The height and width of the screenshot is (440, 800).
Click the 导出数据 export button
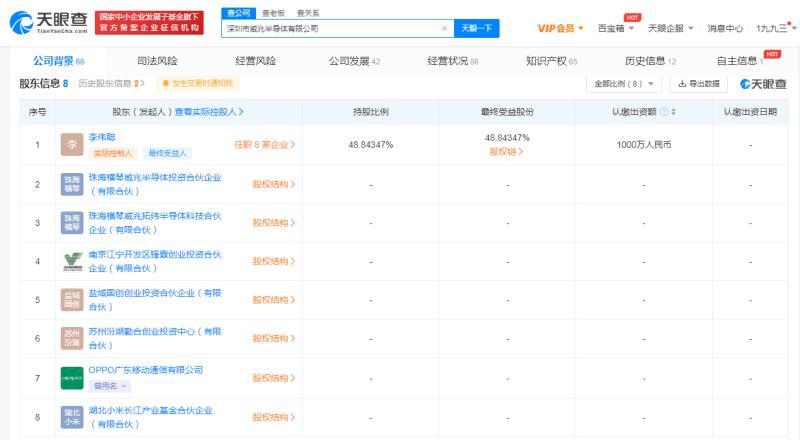pyautogui.click(x=699, y=84)
